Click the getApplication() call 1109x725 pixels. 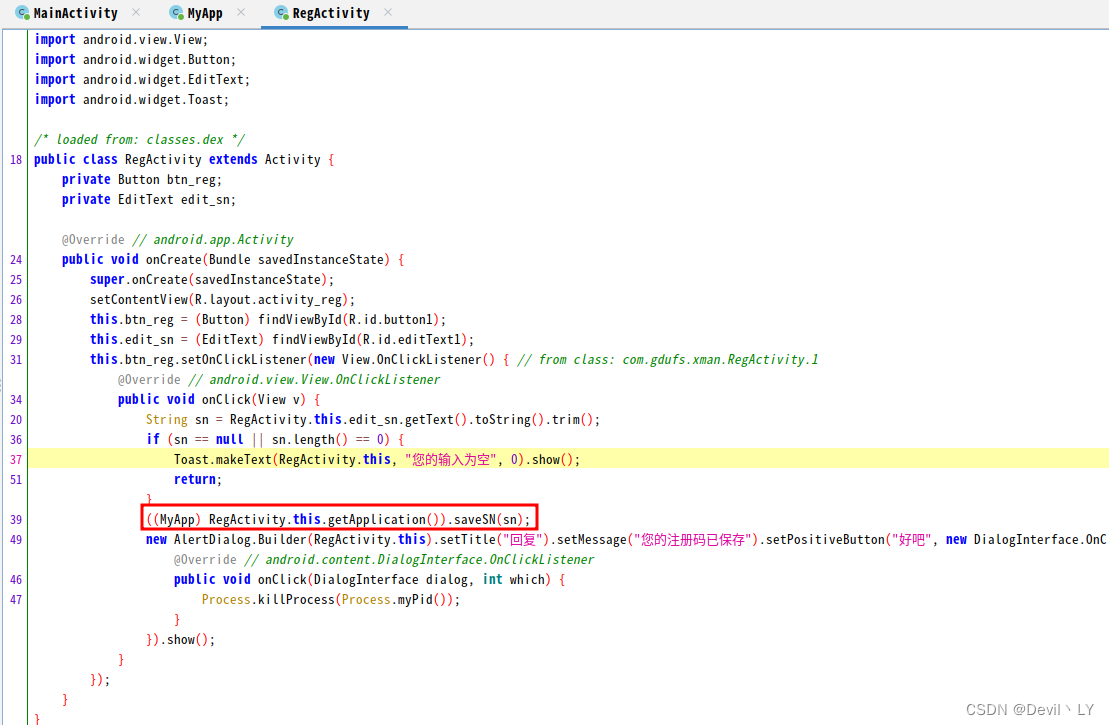[x=384, y=520]
